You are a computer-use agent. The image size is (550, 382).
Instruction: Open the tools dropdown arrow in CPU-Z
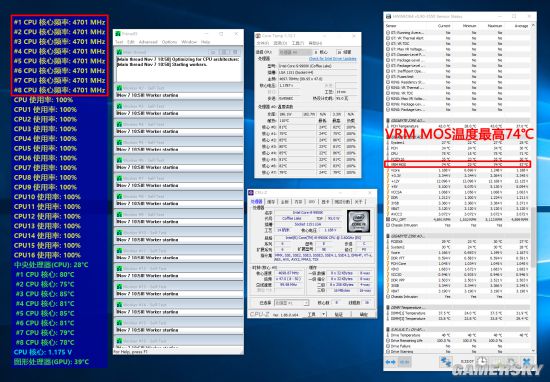(x=324, y=314)
